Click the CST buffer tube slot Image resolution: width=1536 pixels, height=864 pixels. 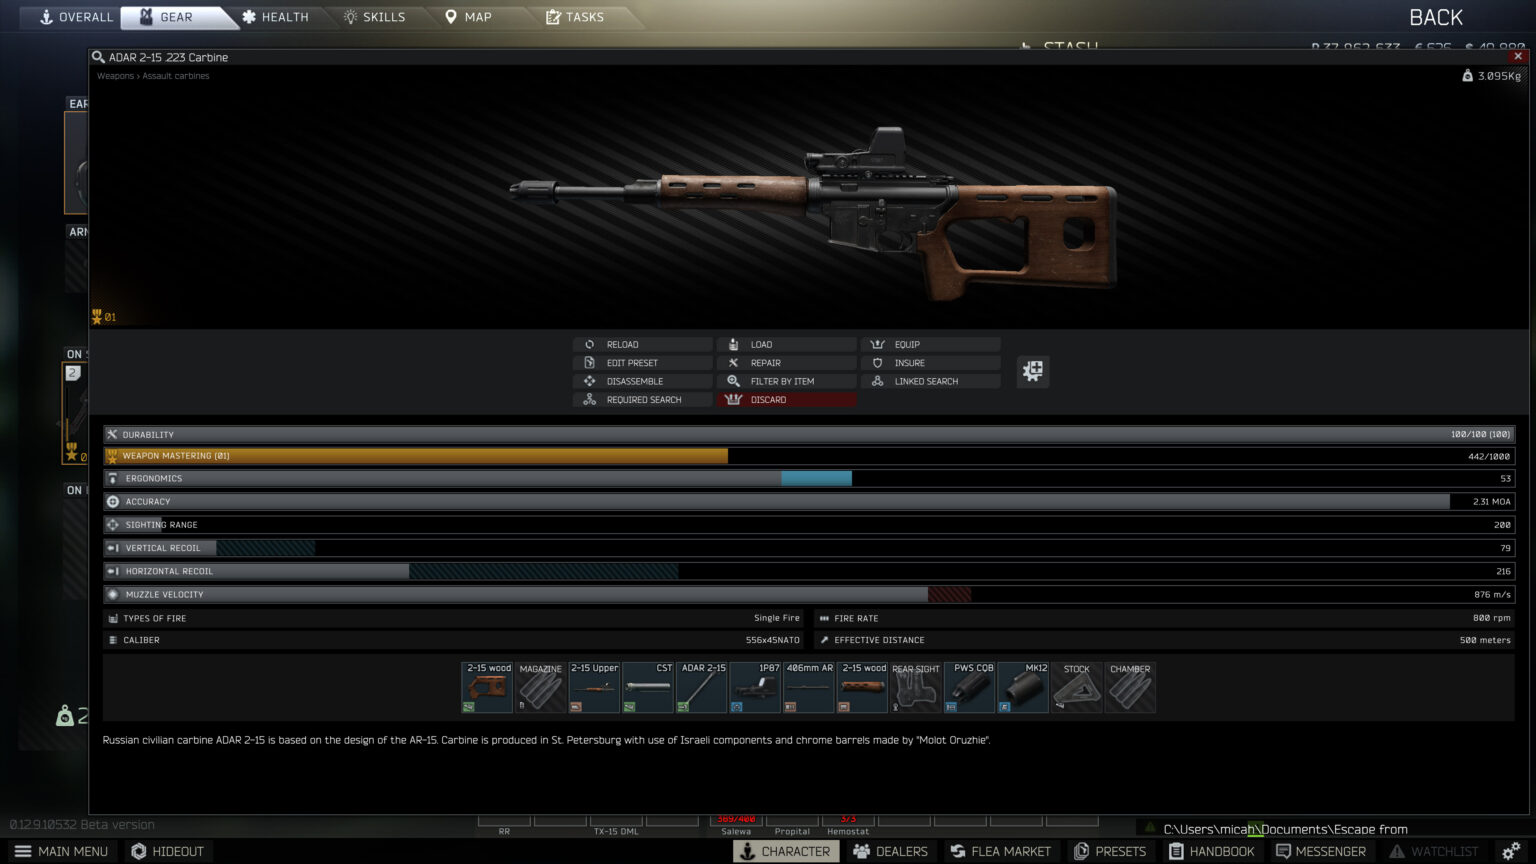pos(648,687)
